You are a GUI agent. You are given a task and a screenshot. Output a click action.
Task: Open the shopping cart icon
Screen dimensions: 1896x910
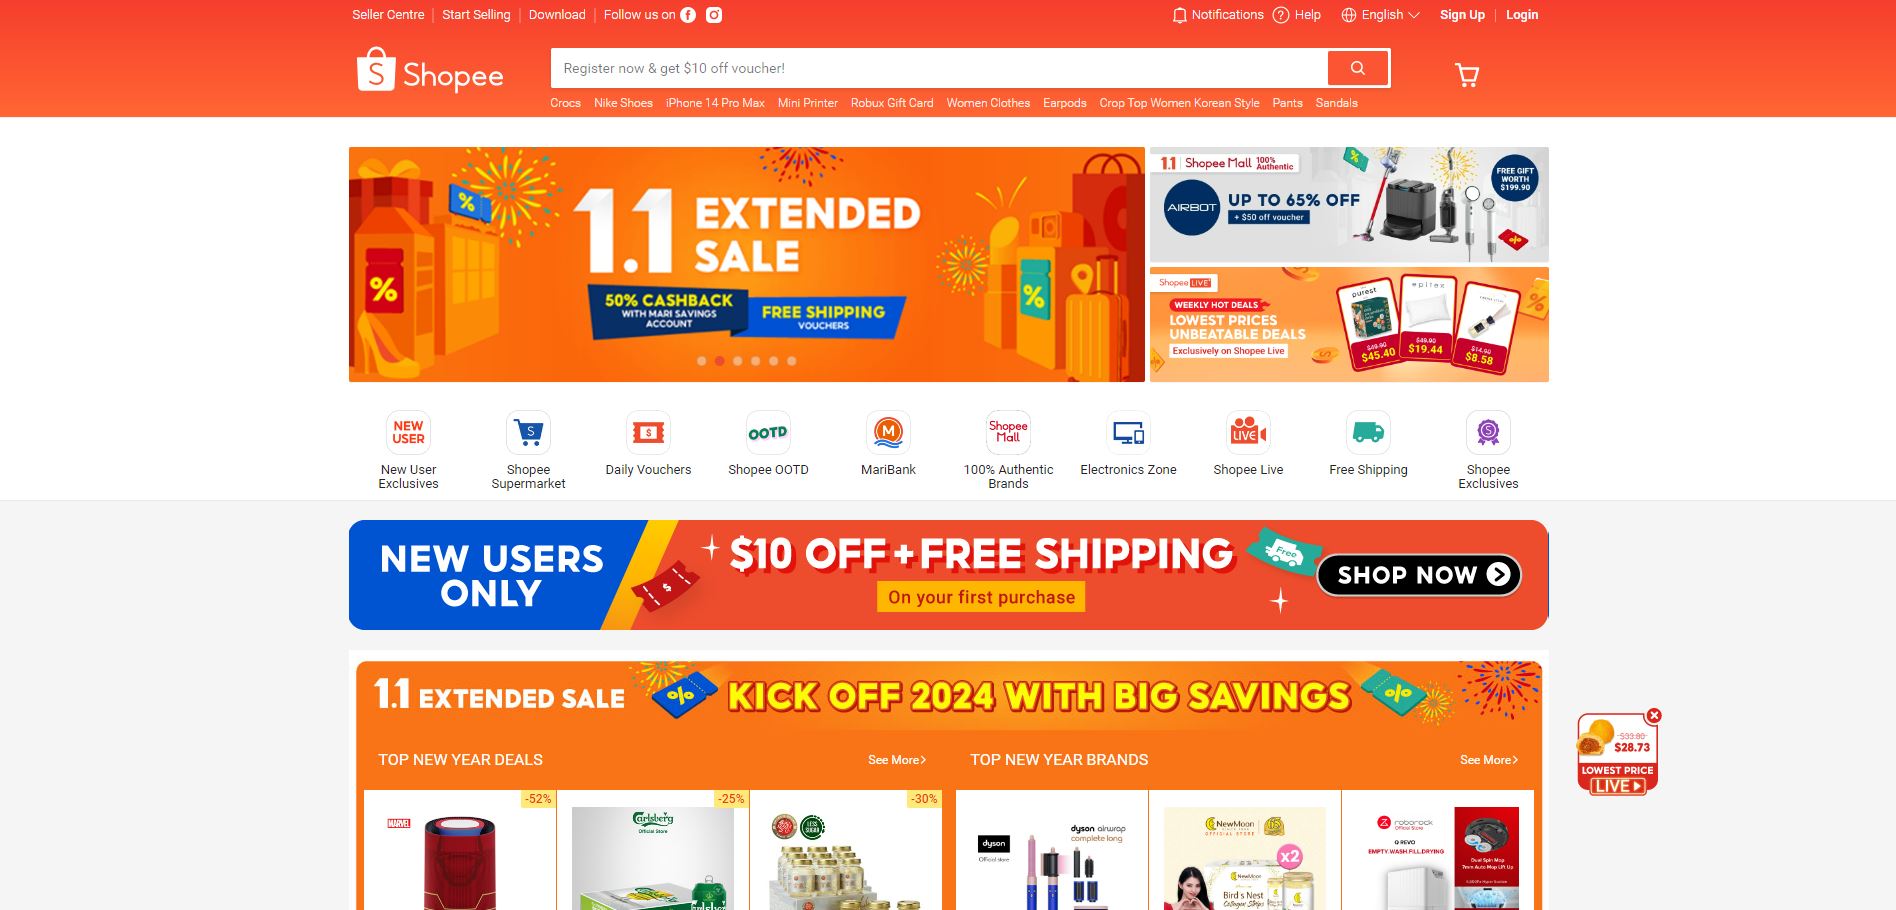point(1467,75)
